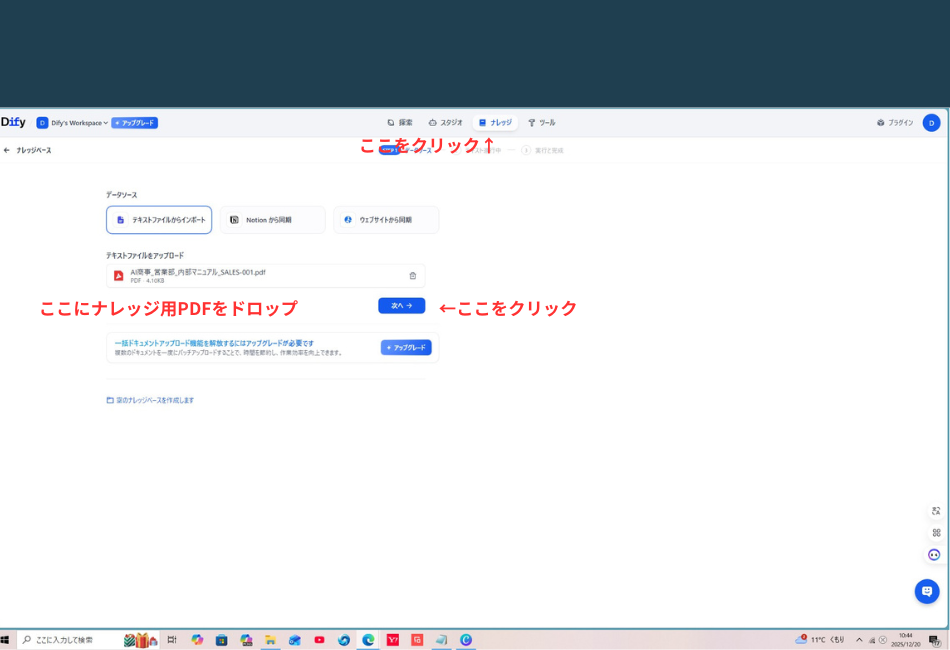Screen dimensions: 950x650
Task: Delete the uploaded SALES-001 PDF via trash icon
Action: click(412, 274)
